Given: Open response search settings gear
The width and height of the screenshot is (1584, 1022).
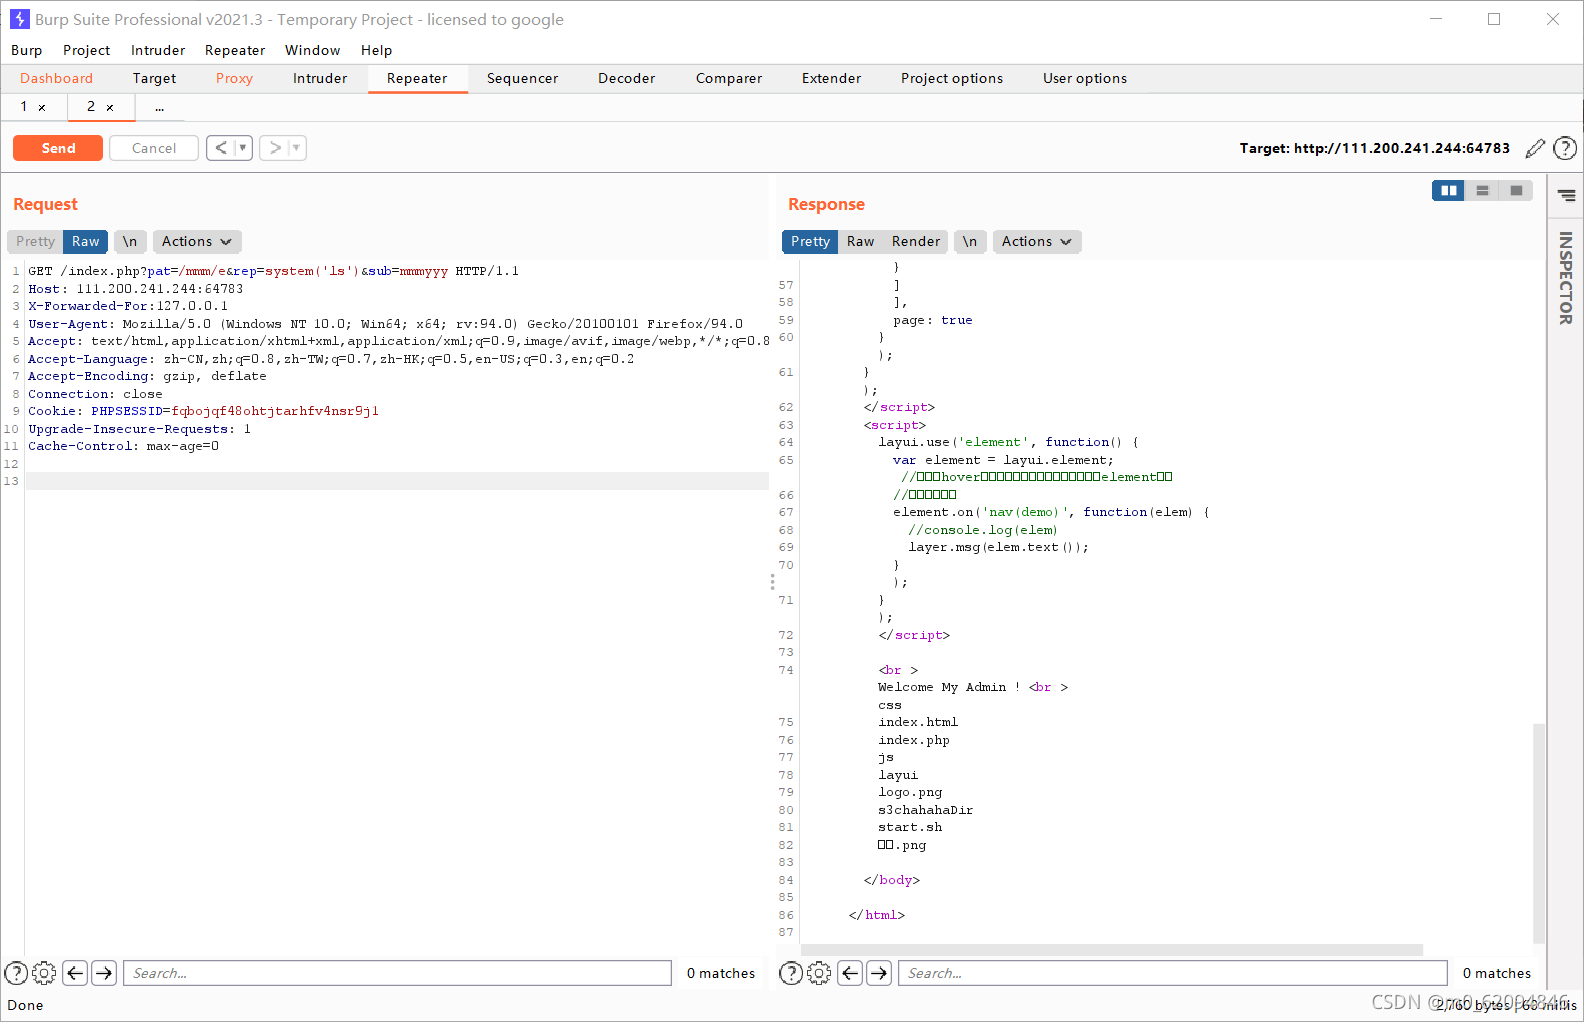Looking at the screenshot, I should click(x=819, y=973).
